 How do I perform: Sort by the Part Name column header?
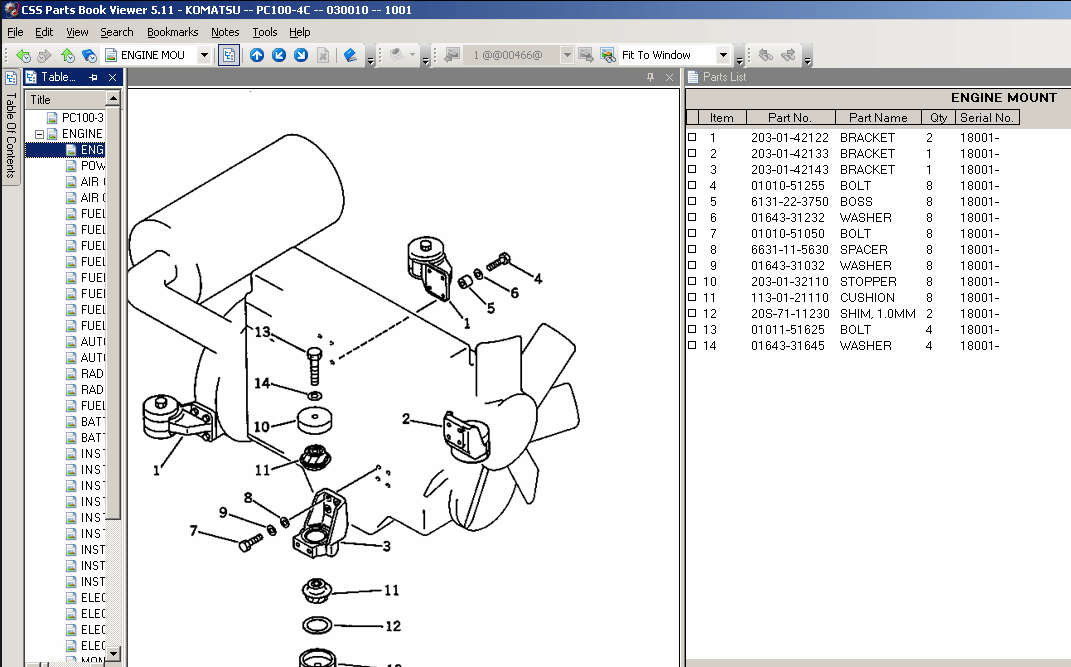[878, 117]
